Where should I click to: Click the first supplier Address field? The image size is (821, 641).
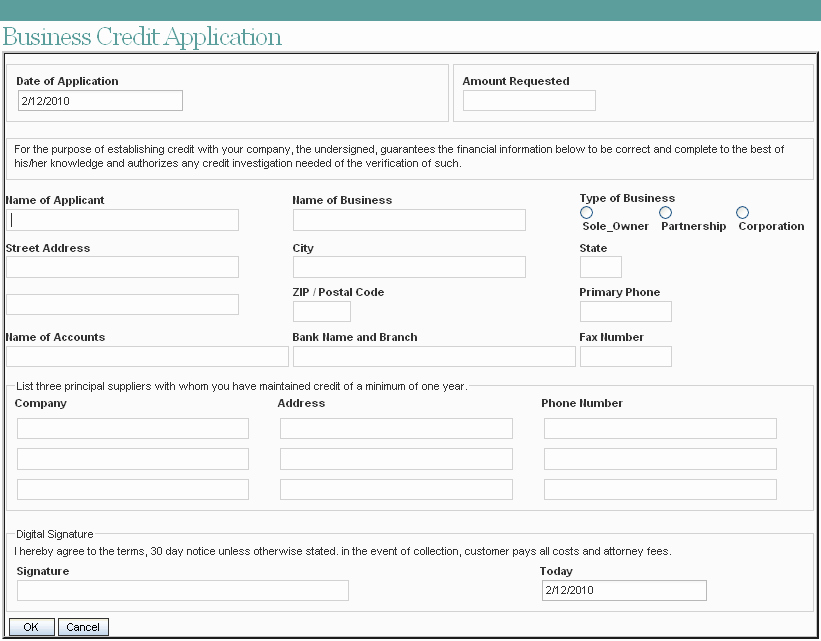pyautogui.click(x=396, y=428)
